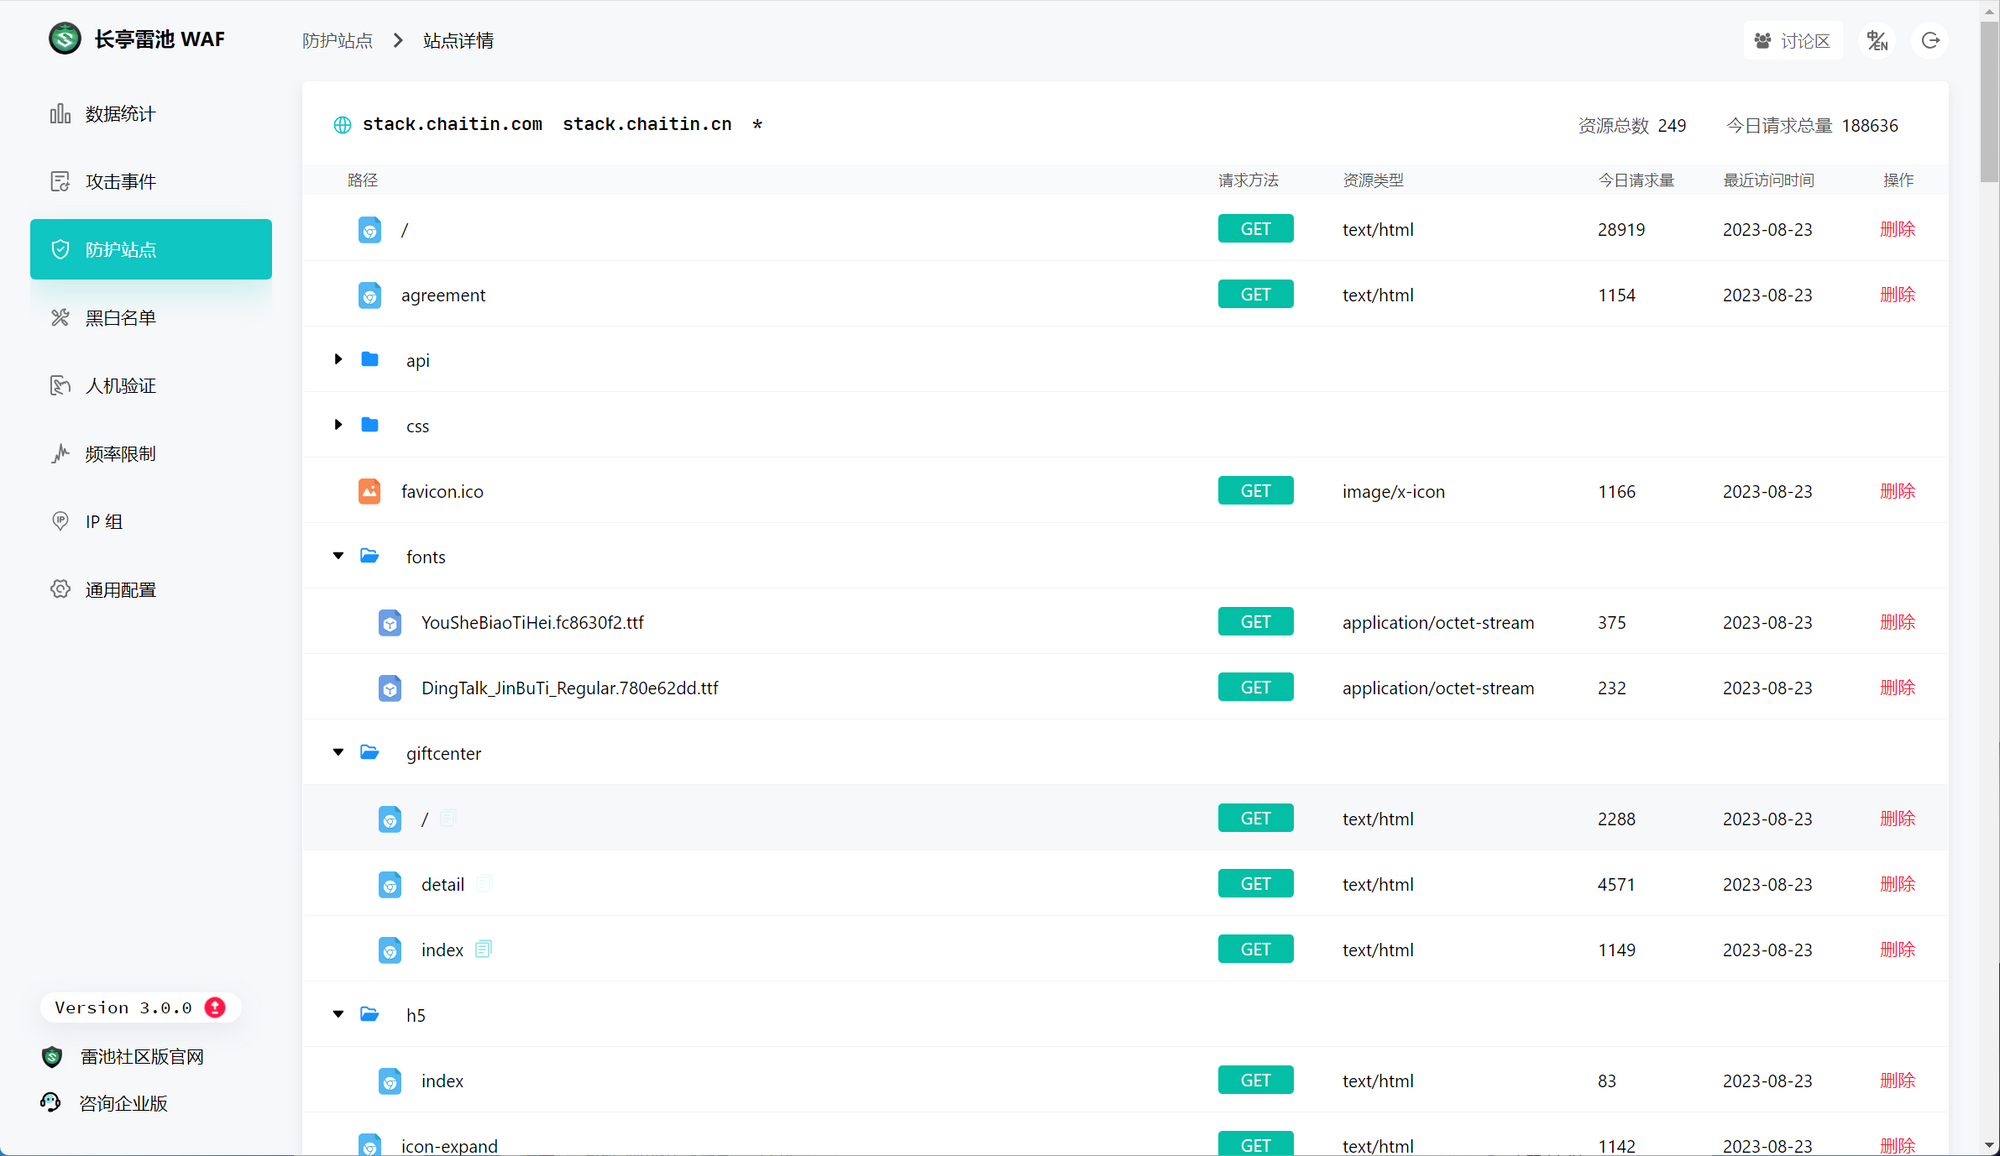This screenshot has width=2000, height=1156.
Task: Click the SafeLine WAF logo
Action: click(x=65, y=39)
